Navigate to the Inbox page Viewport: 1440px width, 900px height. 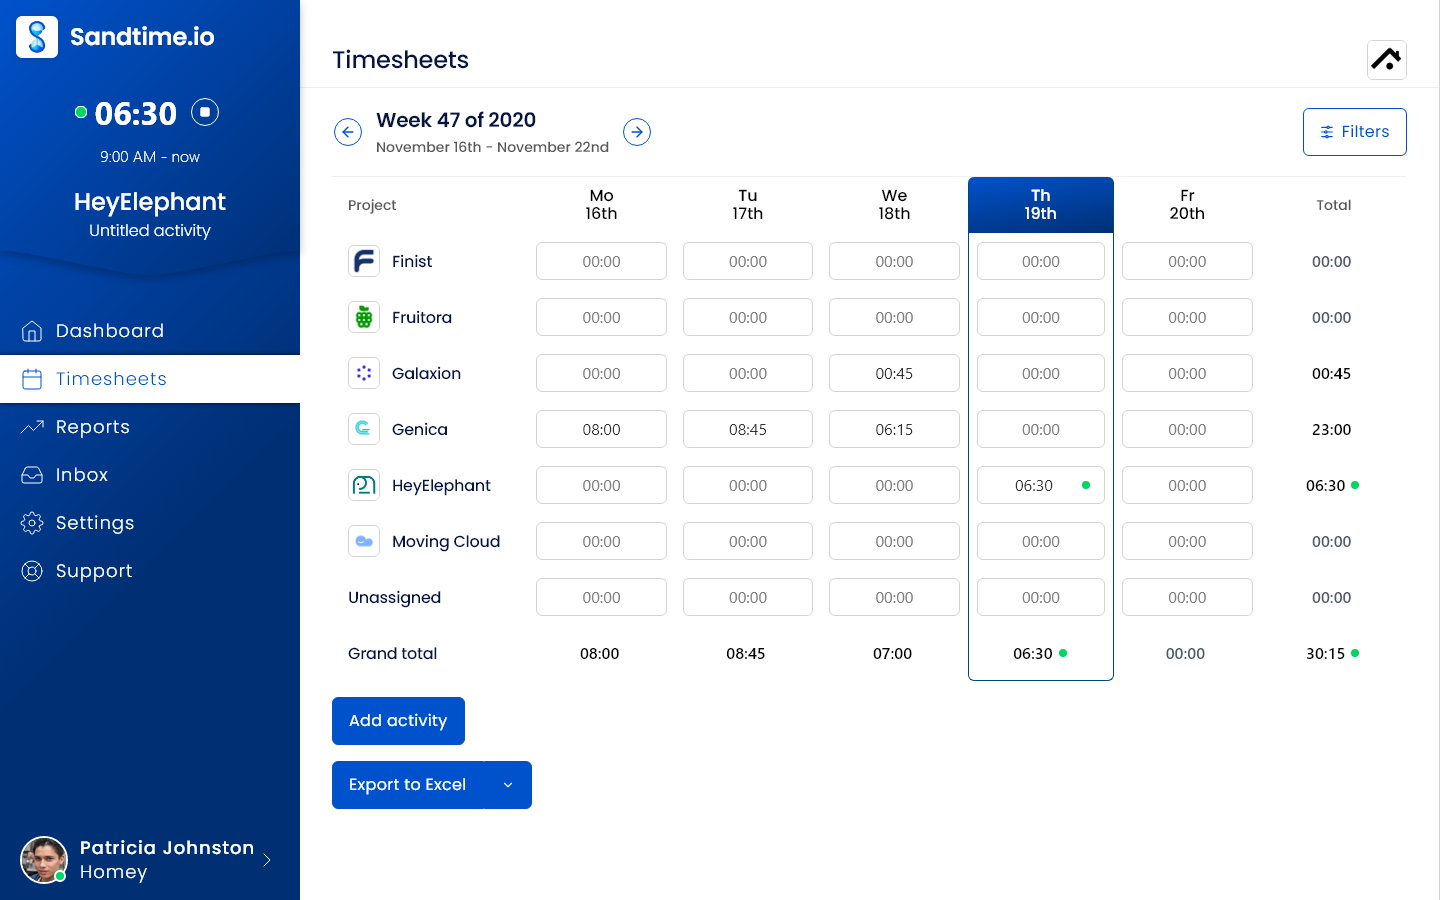[82, 475]
